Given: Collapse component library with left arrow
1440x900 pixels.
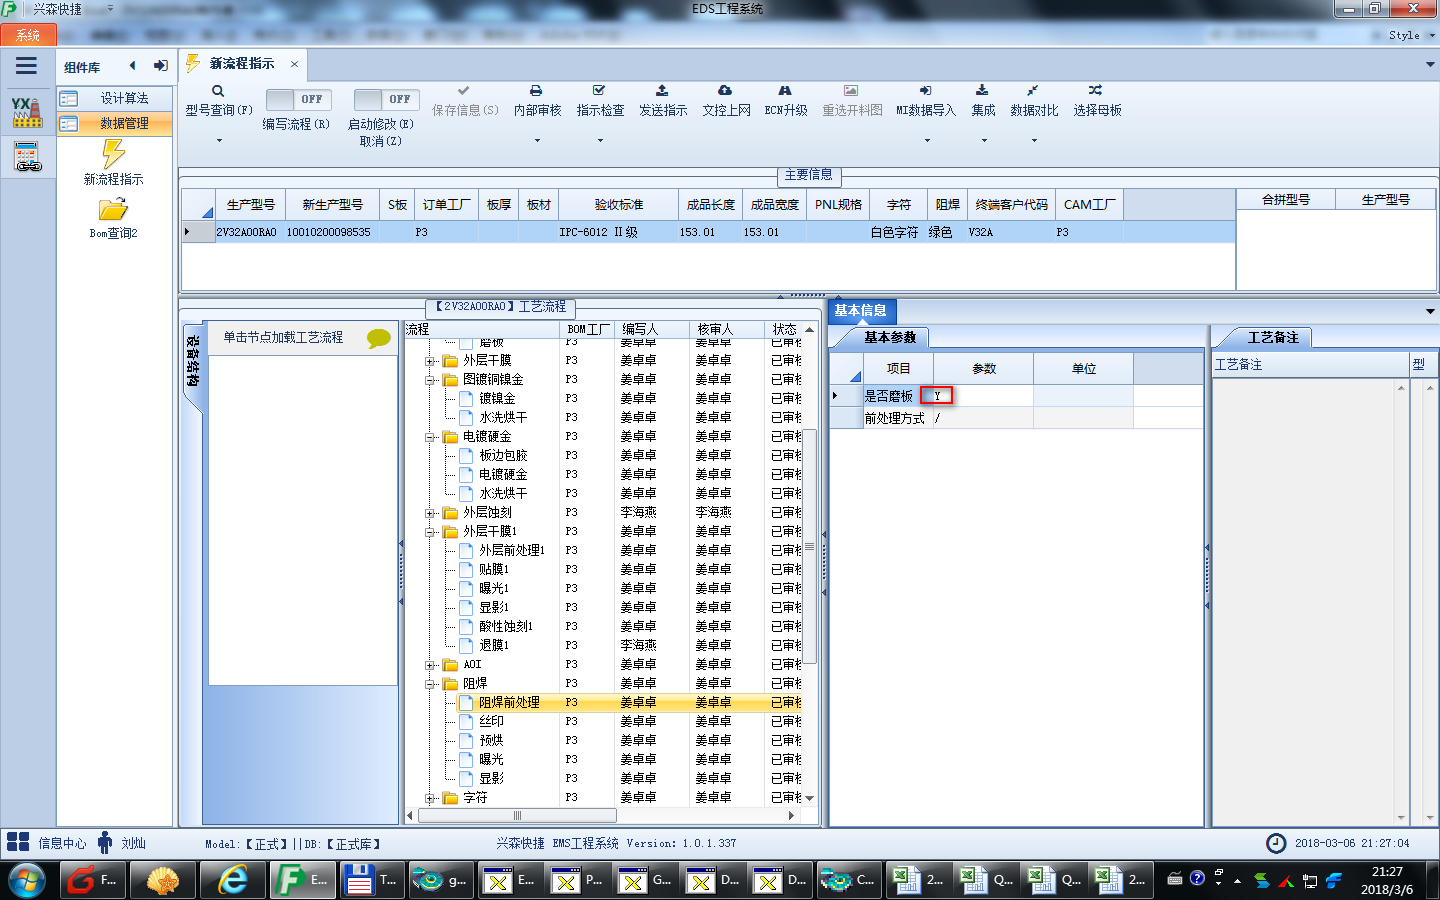Looking at the screenshot, I should (132, 66).
